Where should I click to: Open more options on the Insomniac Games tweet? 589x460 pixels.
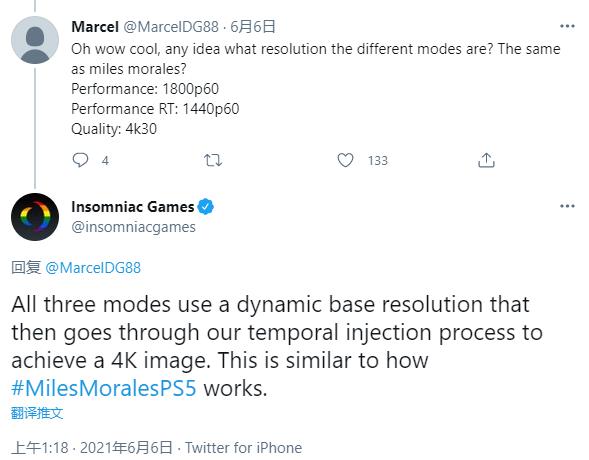[x=567, y=206]
